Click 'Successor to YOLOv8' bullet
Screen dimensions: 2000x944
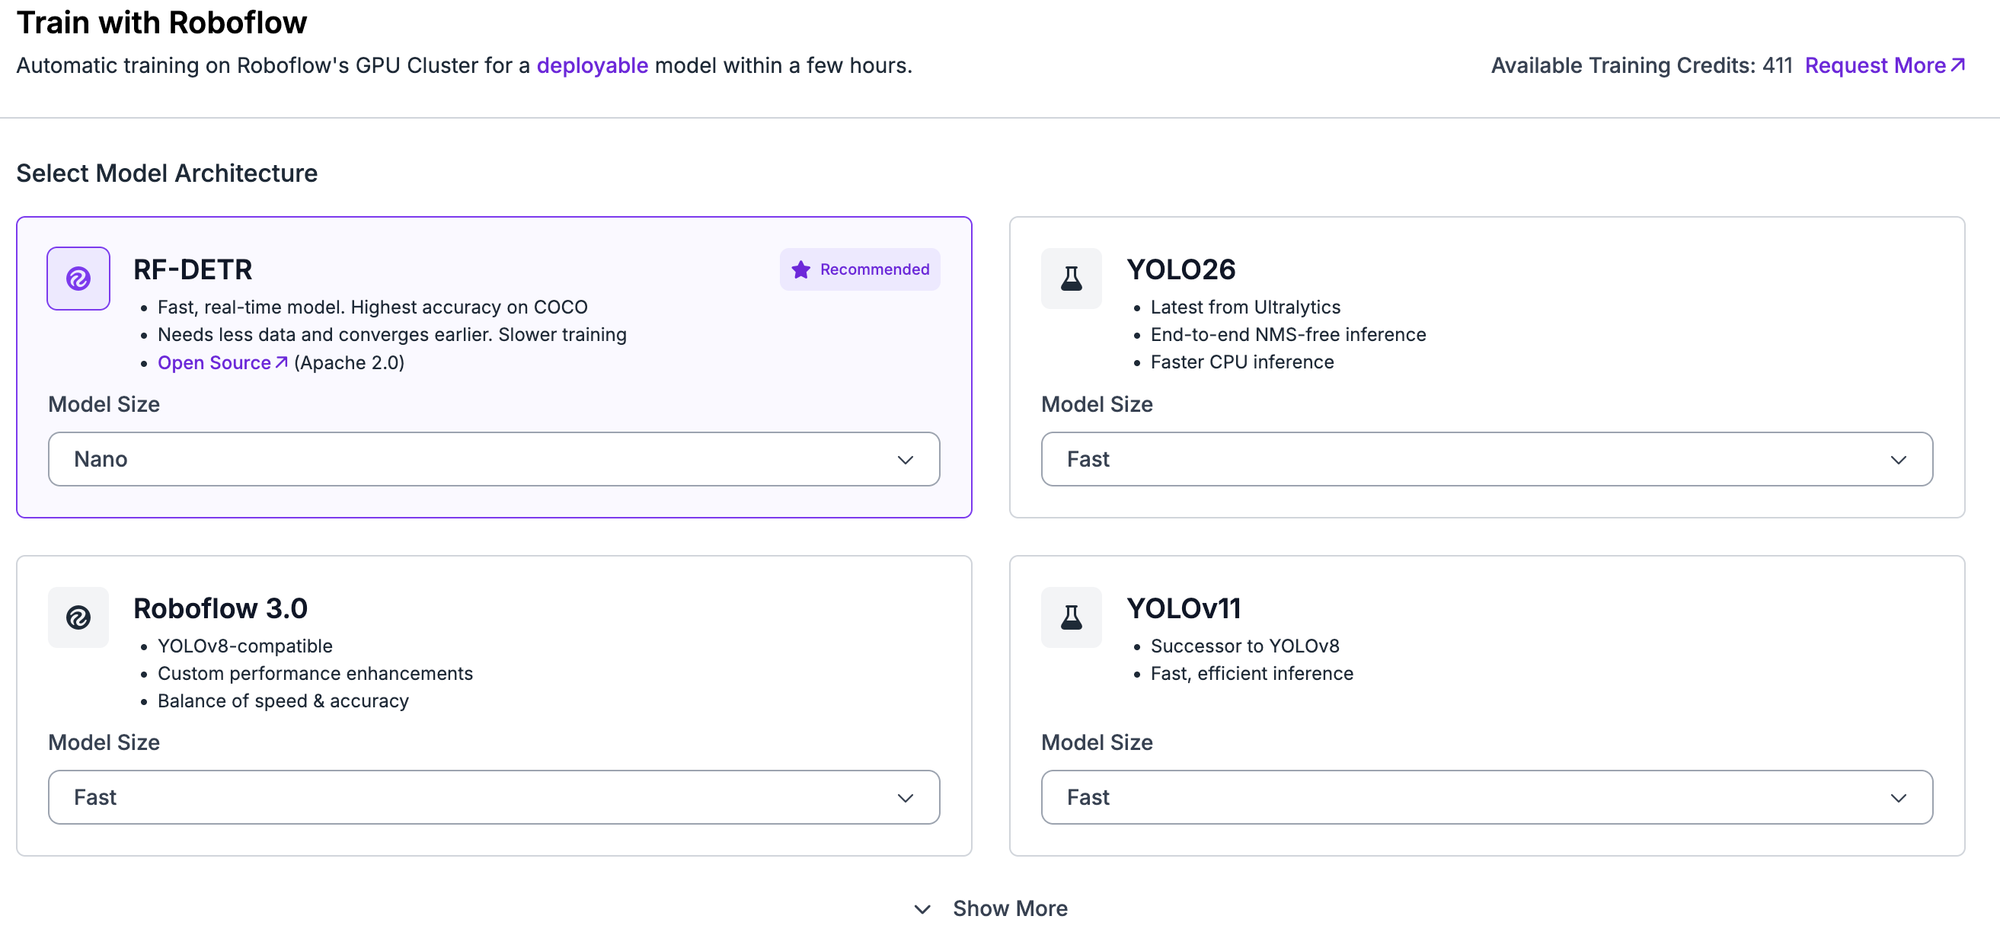pyautogui.click(x=1245, y=646)
